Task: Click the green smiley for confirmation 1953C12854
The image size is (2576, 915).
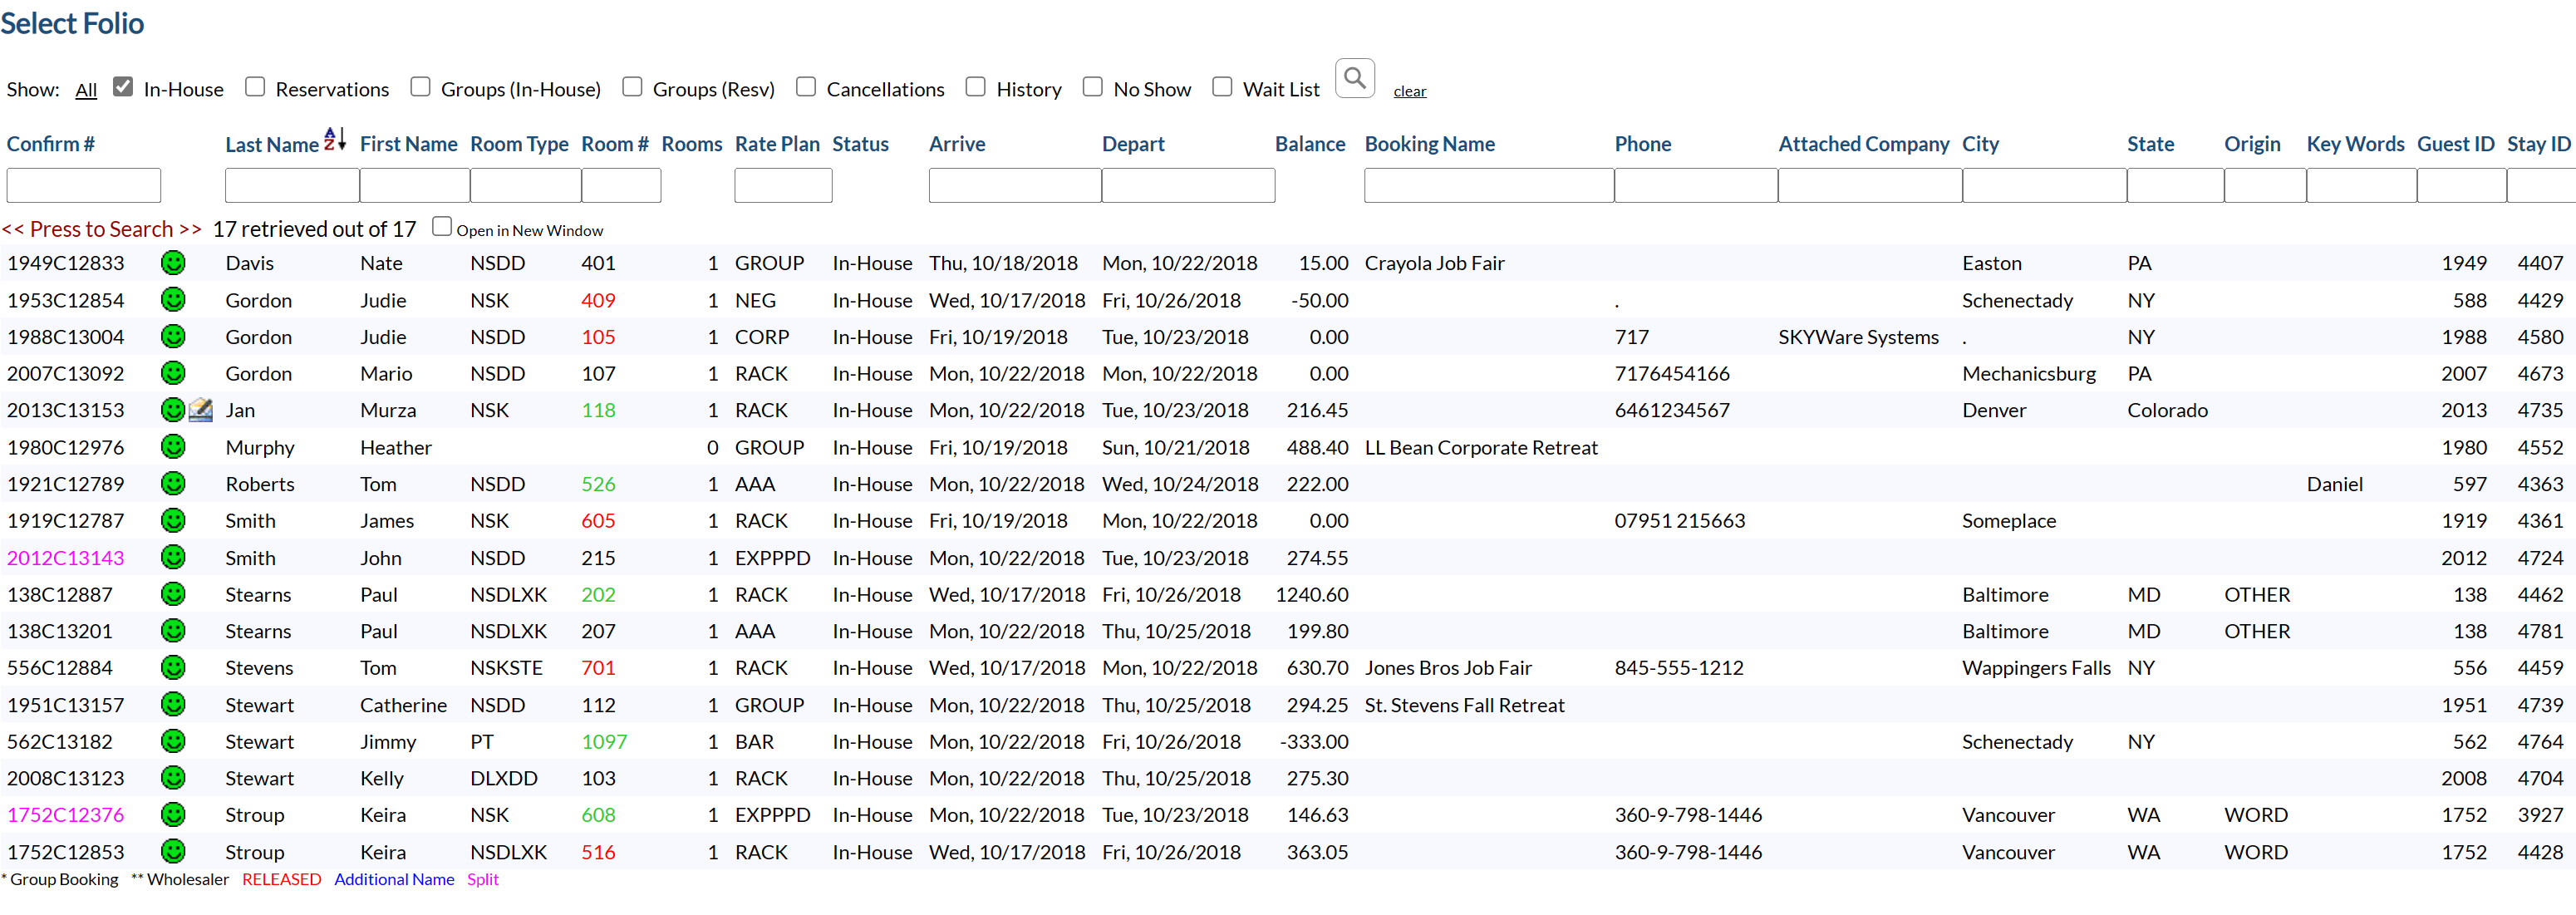Action: click(173, 300)
